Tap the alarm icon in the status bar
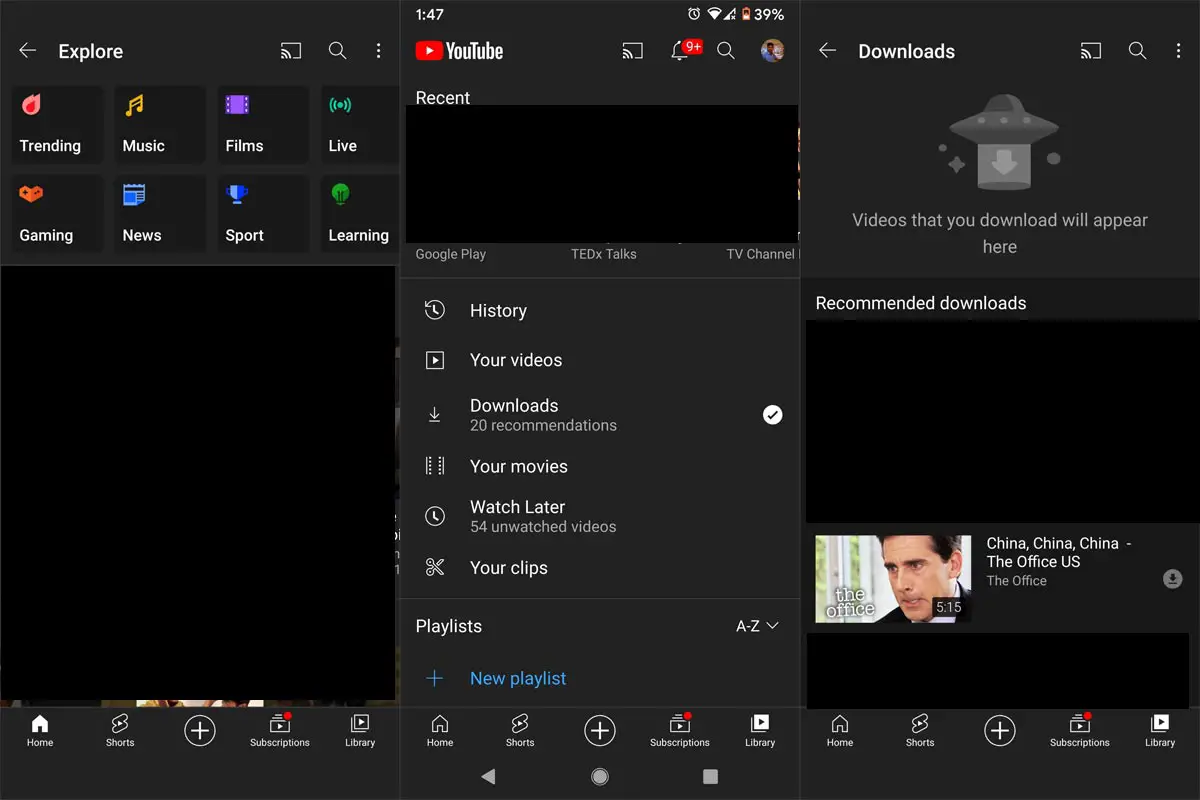The height and width of the screenshot is (800, 1200). point(694,14)
